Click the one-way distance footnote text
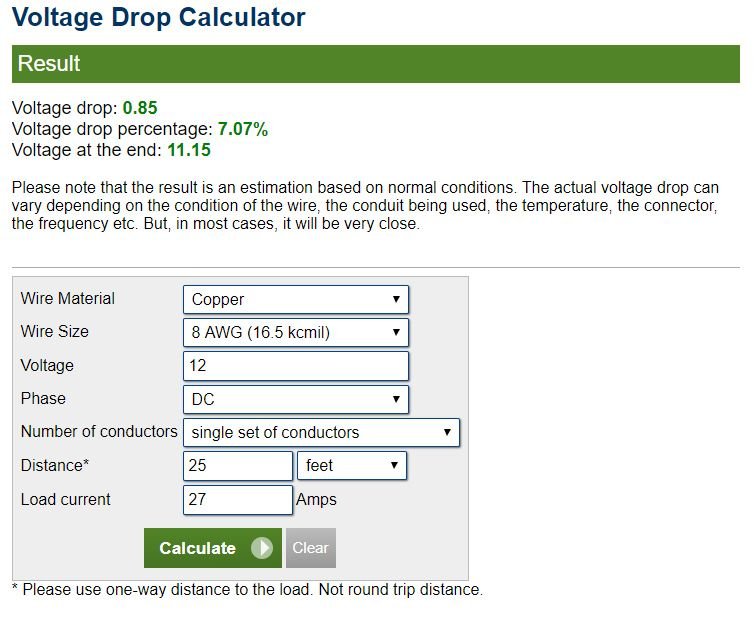The height and width of the screenshot is (632, 756). point(247,589)
